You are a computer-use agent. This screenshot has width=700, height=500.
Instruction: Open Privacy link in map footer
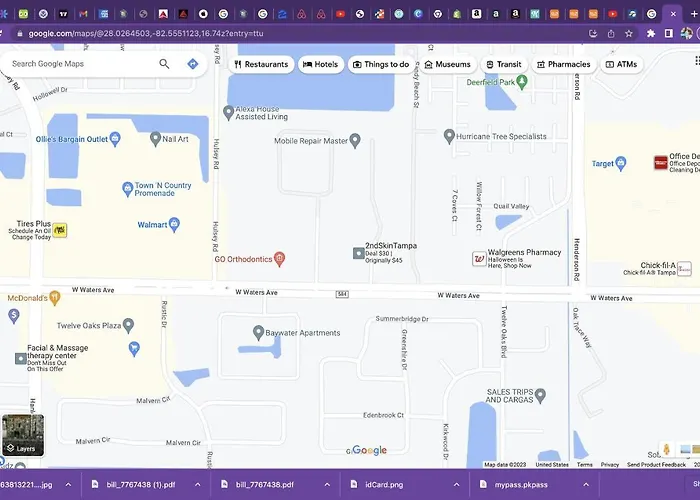(x=609, y=465)
